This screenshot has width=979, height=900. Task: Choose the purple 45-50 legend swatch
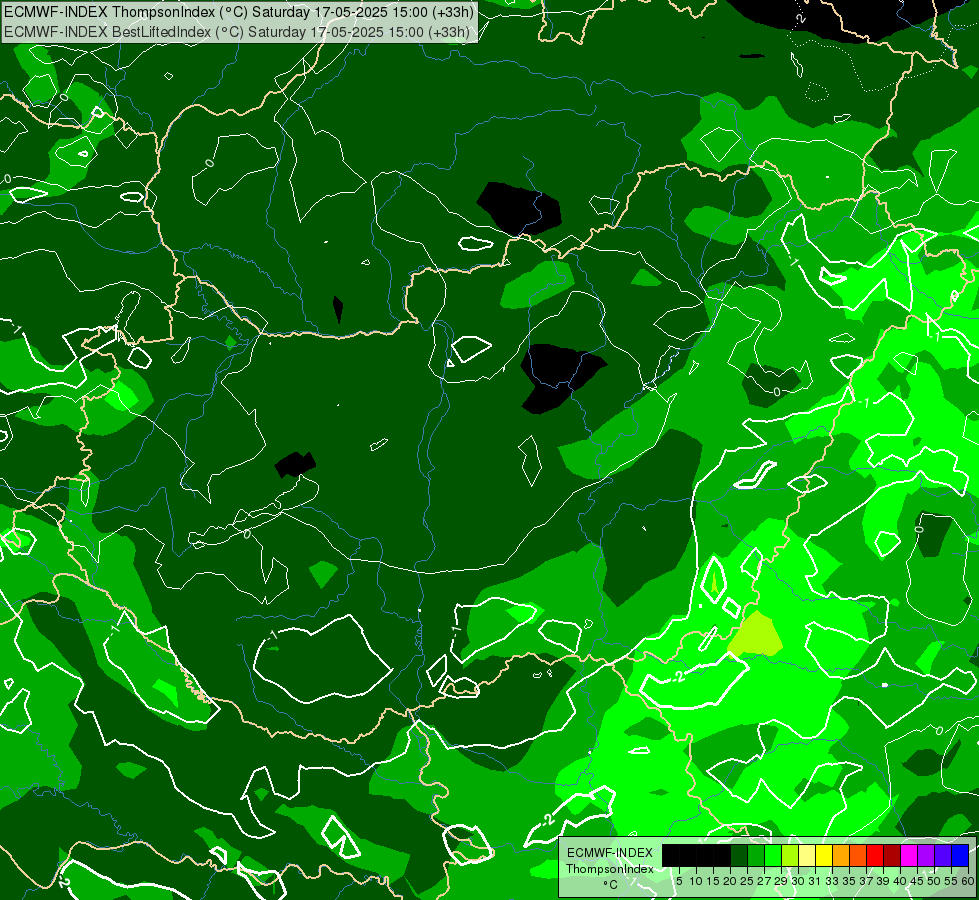point(926,855)
